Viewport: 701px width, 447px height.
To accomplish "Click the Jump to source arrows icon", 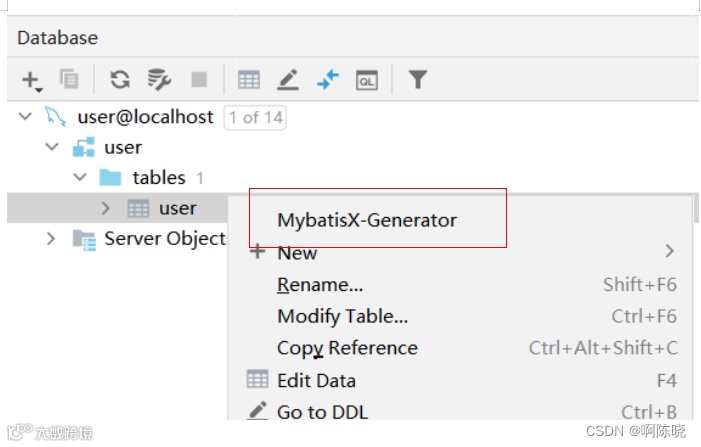I will (x=328, y=80).
